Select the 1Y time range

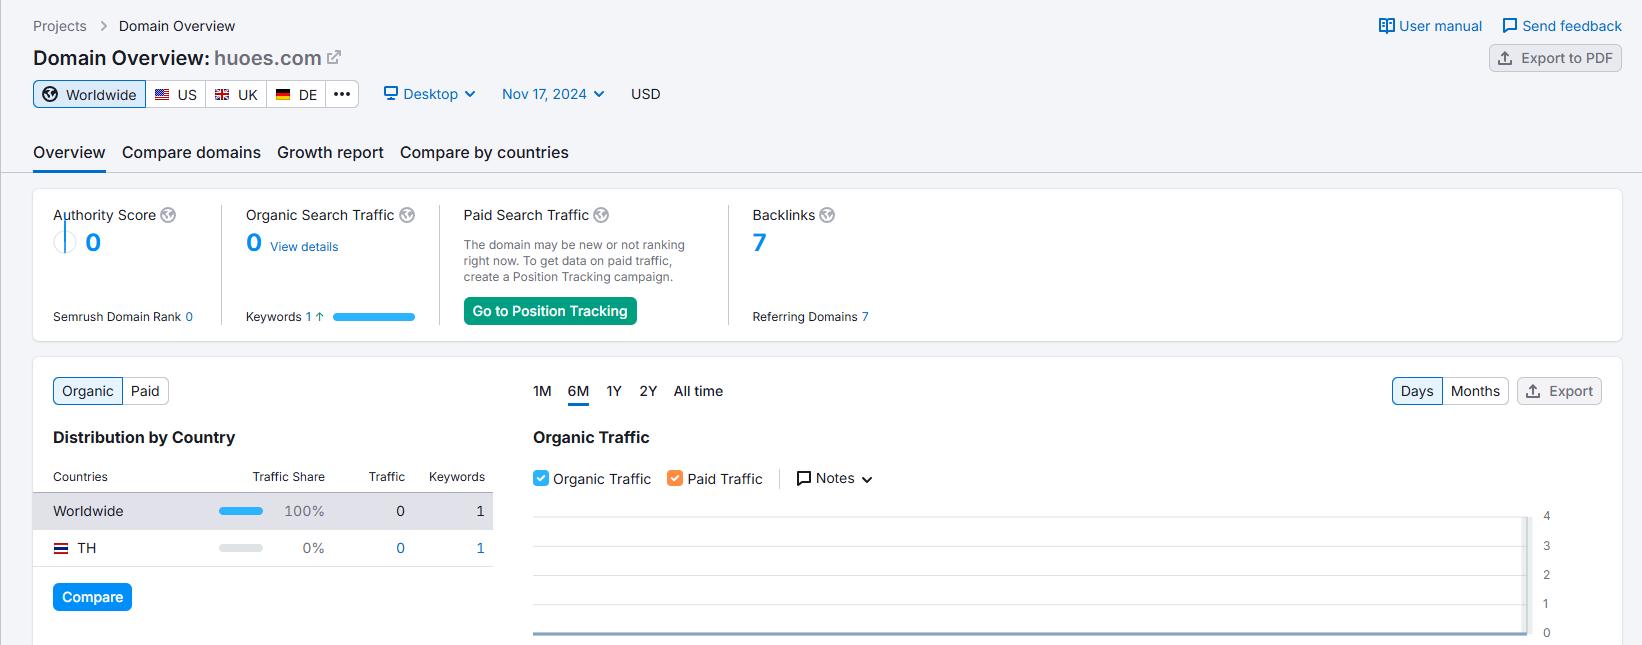click(614, 391)
